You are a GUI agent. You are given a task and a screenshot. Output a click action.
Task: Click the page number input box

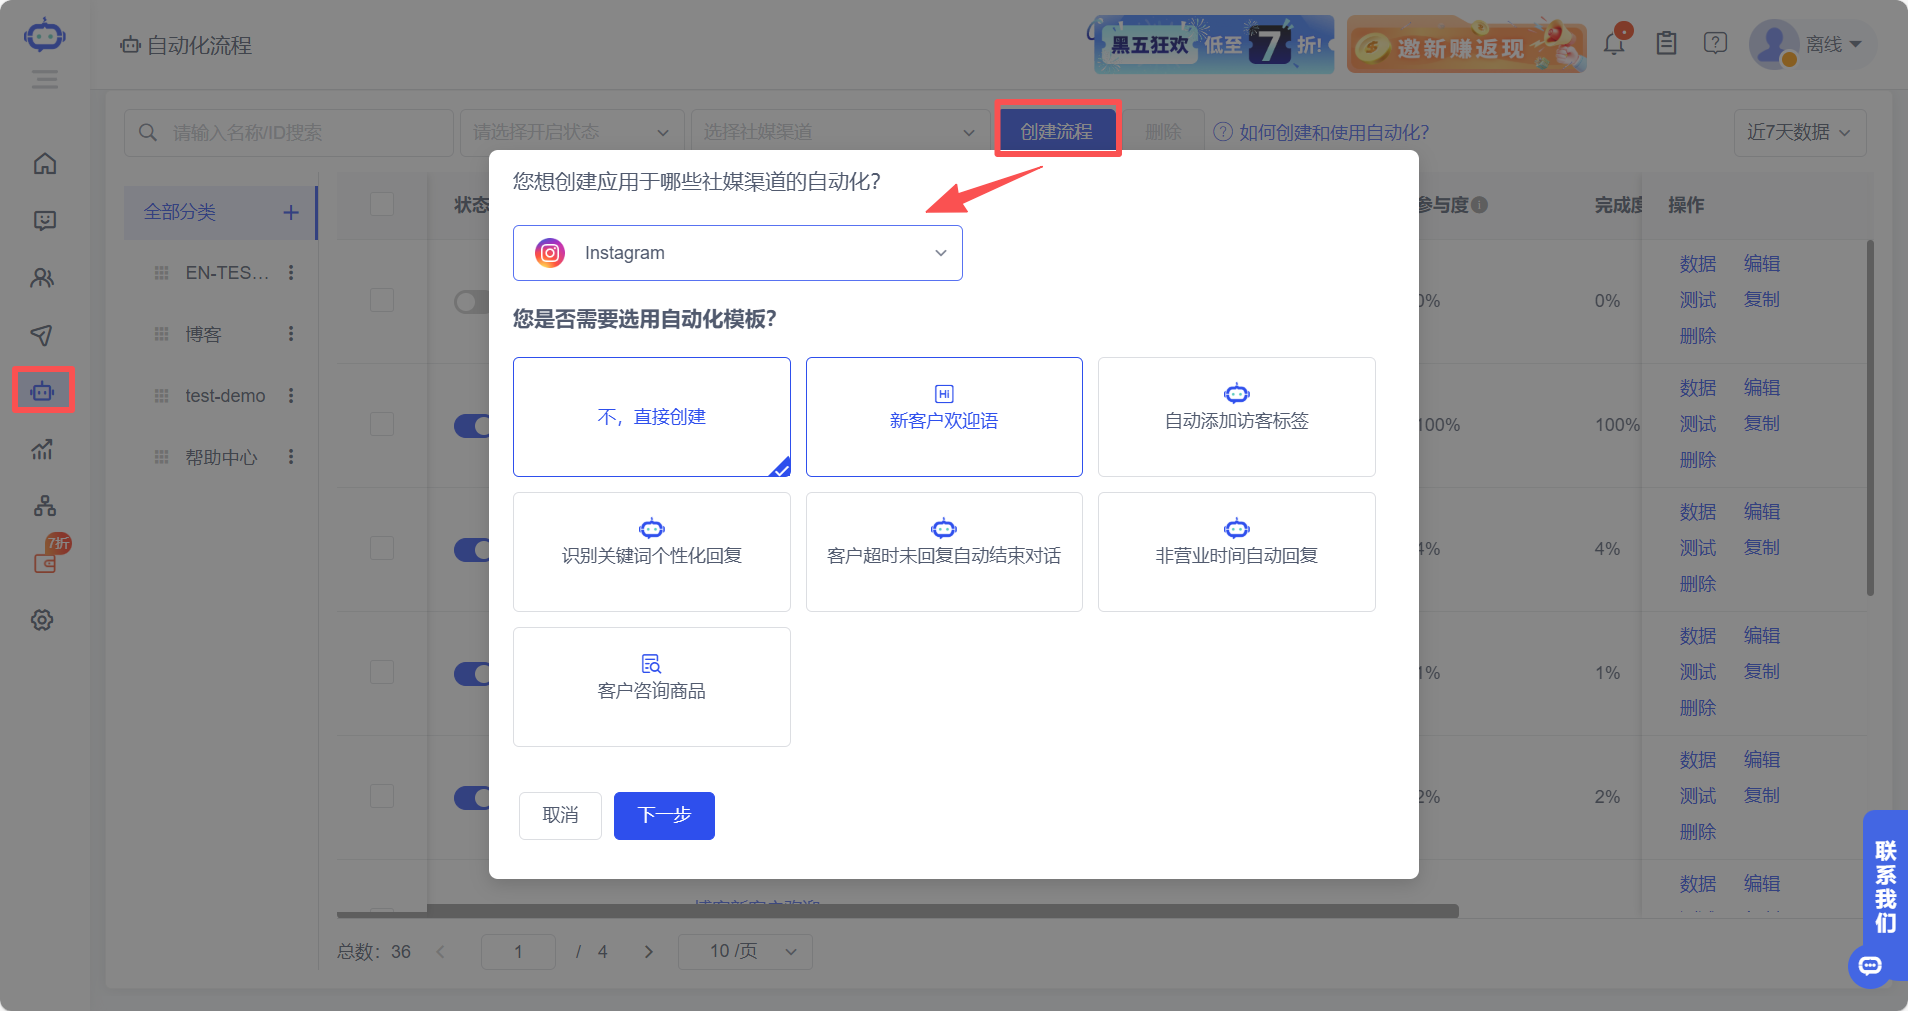click(x=518, y=952)
